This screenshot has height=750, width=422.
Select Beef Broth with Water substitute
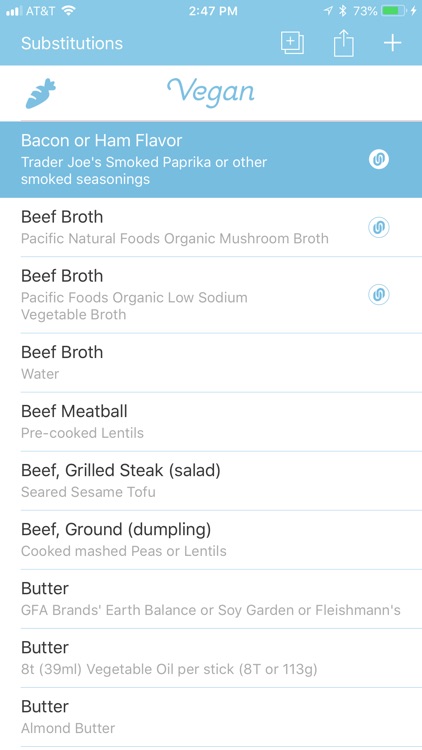[211, 363]
